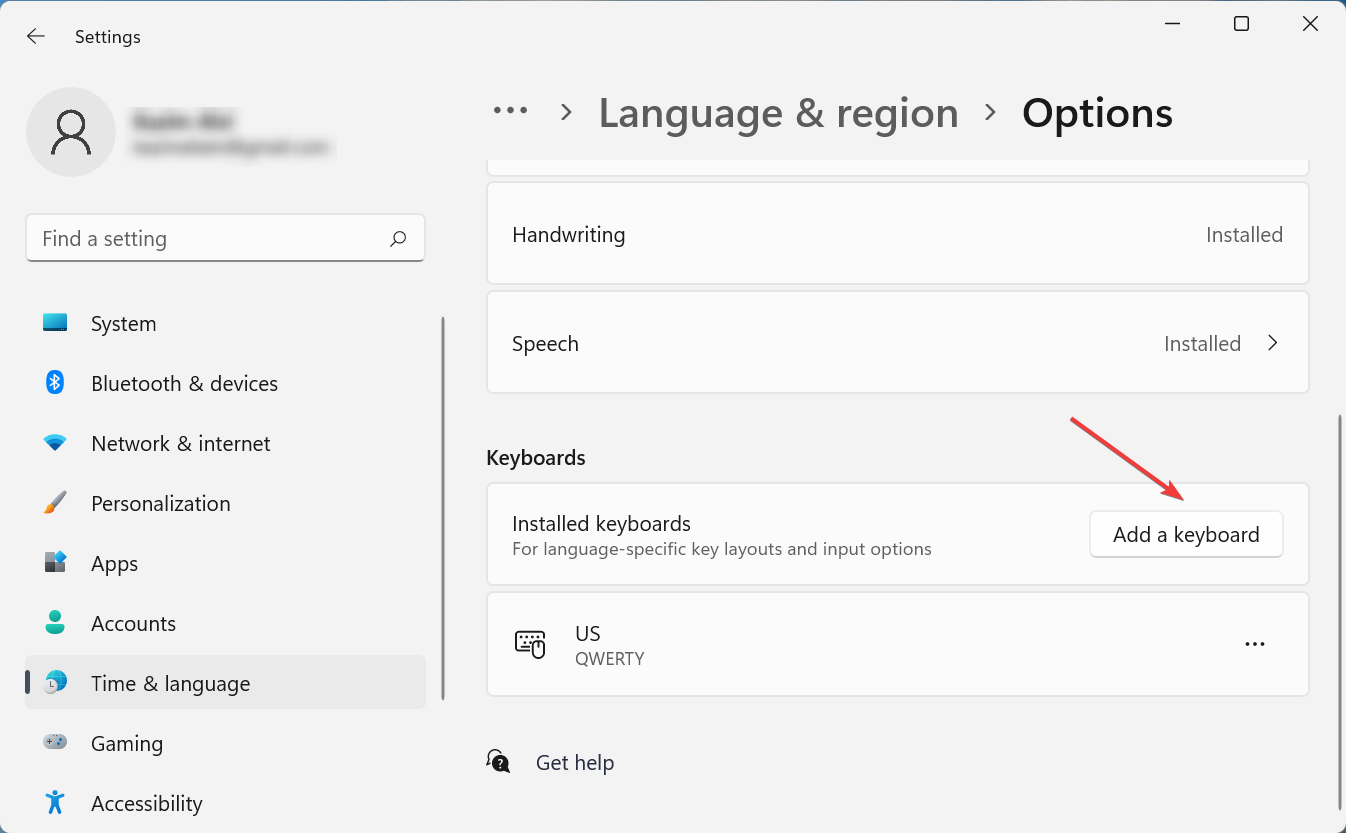This screenshot has width=1346, height=833.
Task: Expand the Speech row chevron
Action: tap(1273, 343)
